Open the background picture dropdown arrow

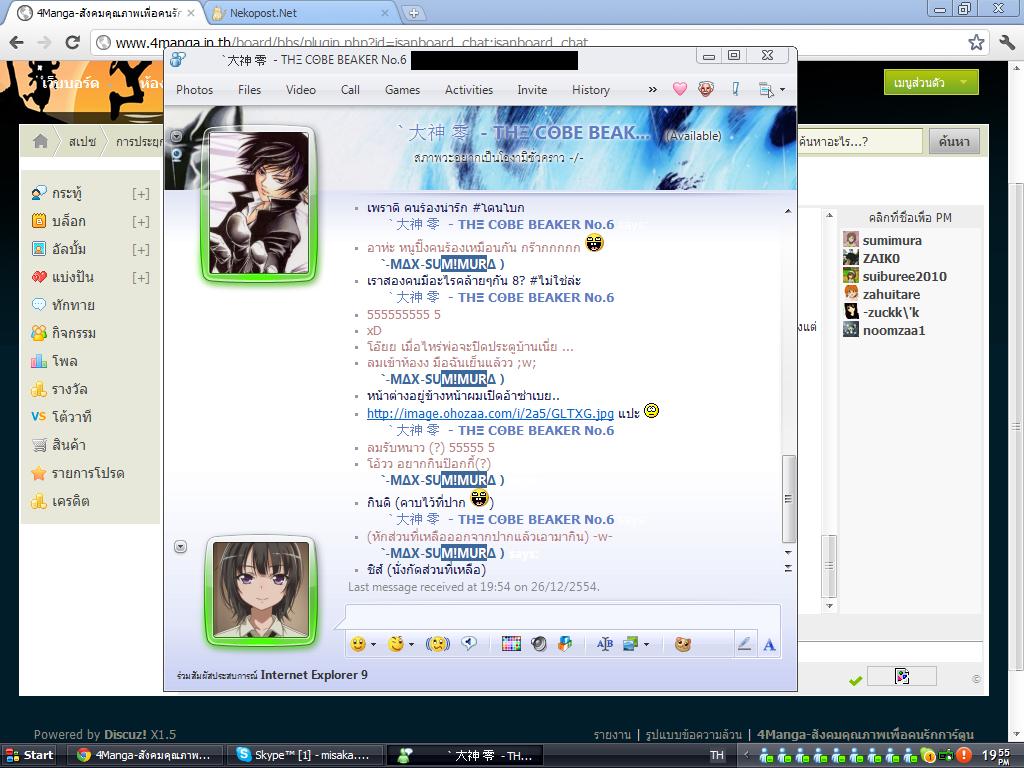click(647, 645)
